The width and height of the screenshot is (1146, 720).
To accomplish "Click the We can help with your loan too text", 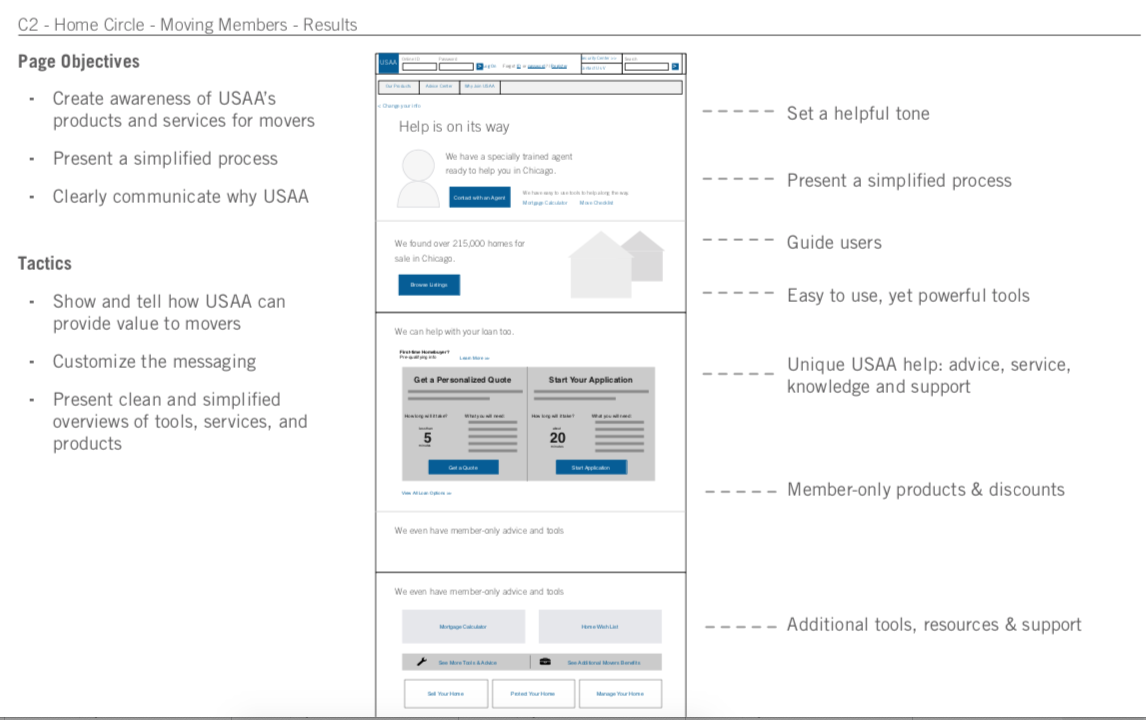I will click(x=454, y=331).
